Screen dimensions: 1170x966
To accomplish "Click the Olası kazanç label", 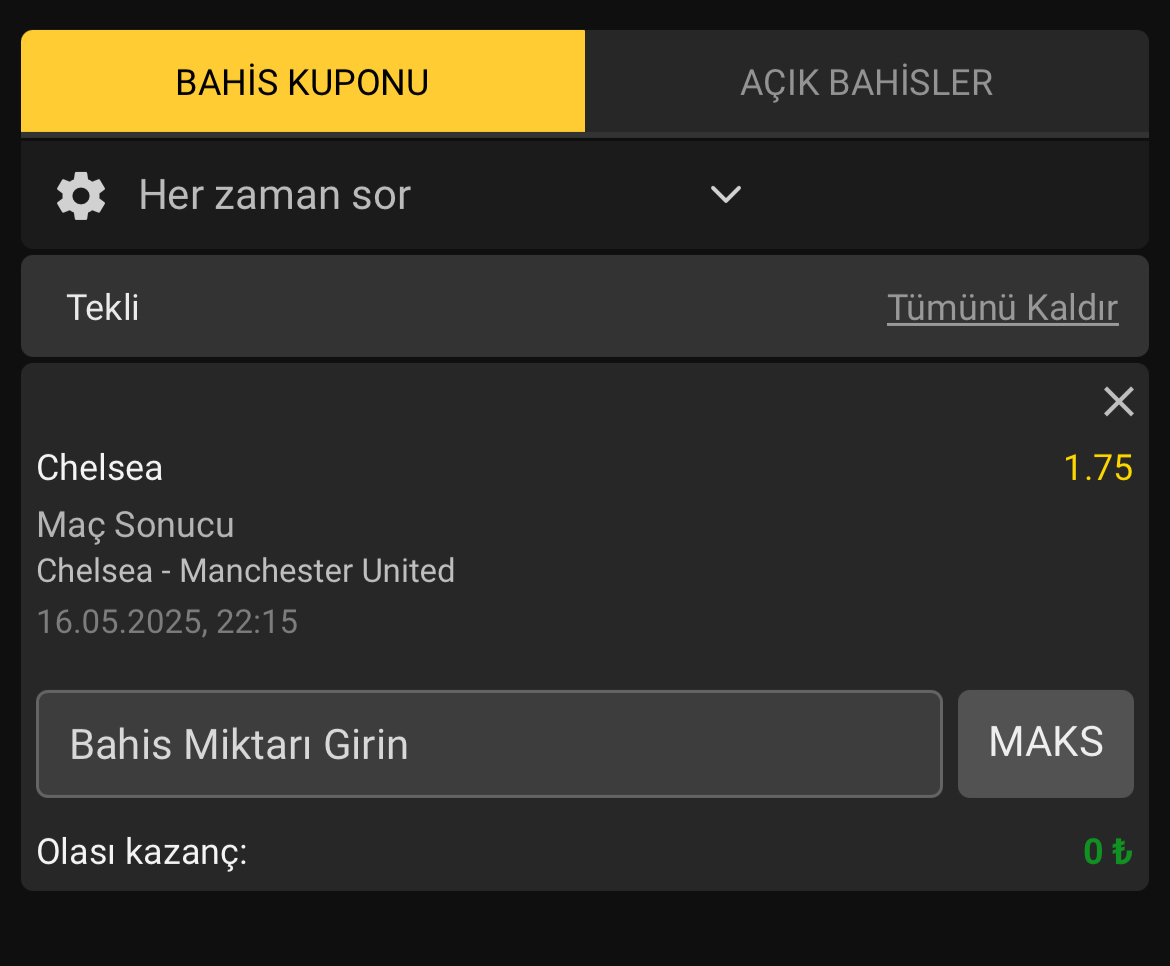I will click(x=142, y=852).
